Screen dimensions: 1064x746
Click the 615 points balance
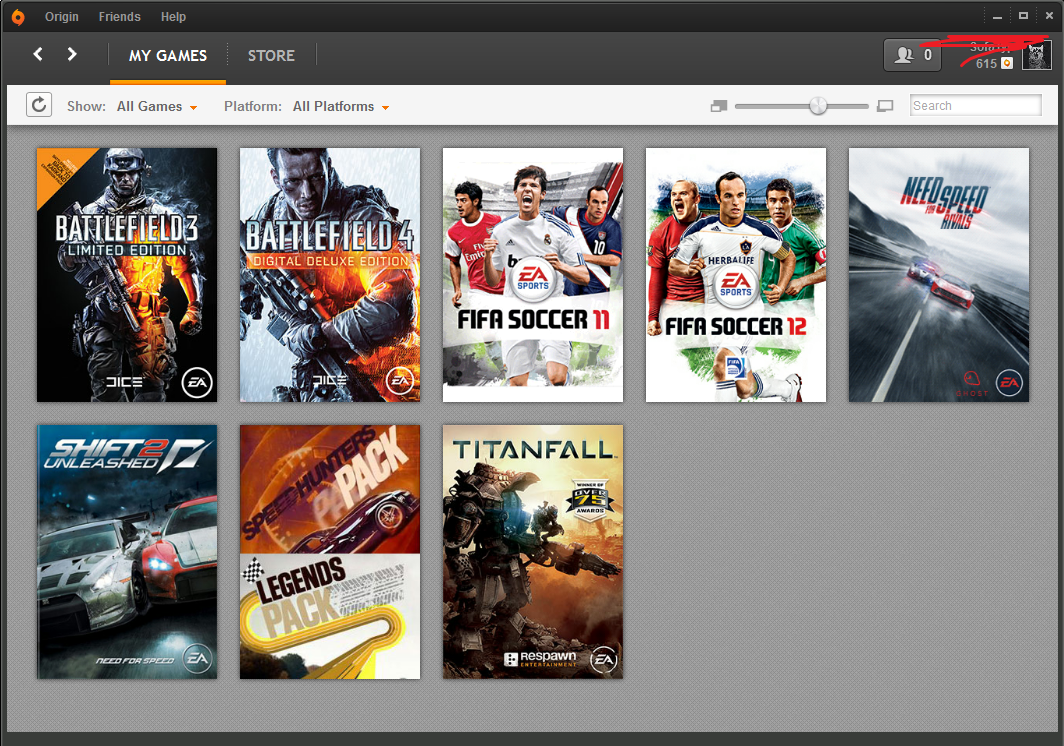986,64
